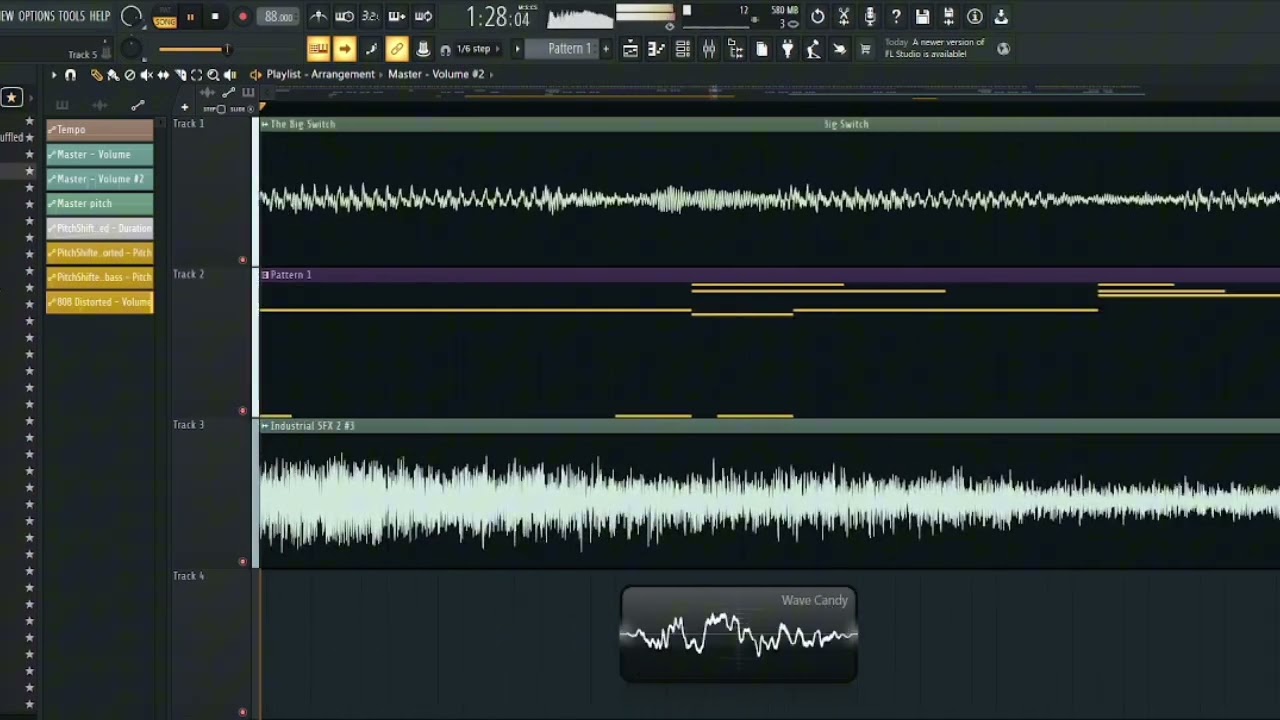Toggle the metronome button
1280x720 pixels.
(318, 17)
